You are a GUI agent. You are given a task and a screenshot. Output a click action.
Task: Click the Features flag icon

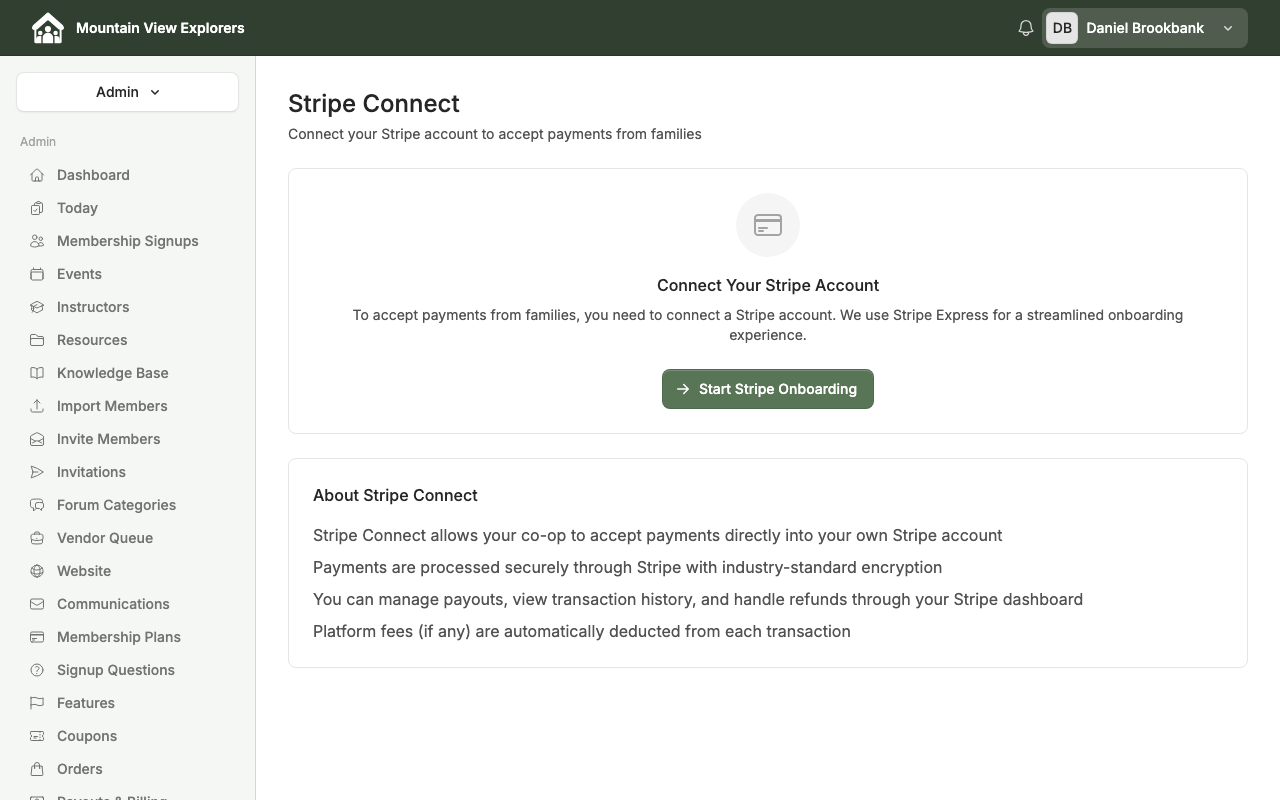pyautogui.click(x=37, y=703)
